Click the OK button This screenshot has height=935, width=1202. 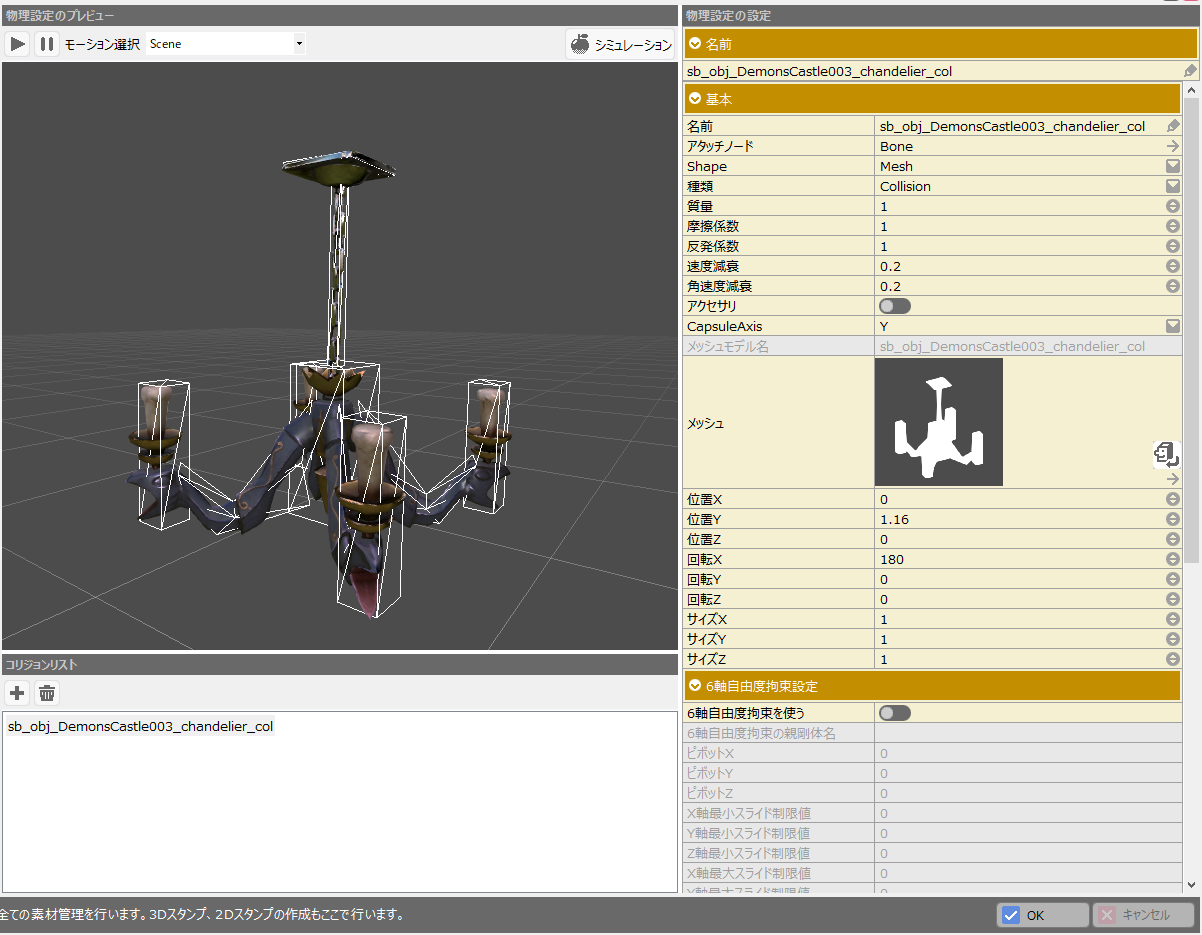pos(1042,915)
